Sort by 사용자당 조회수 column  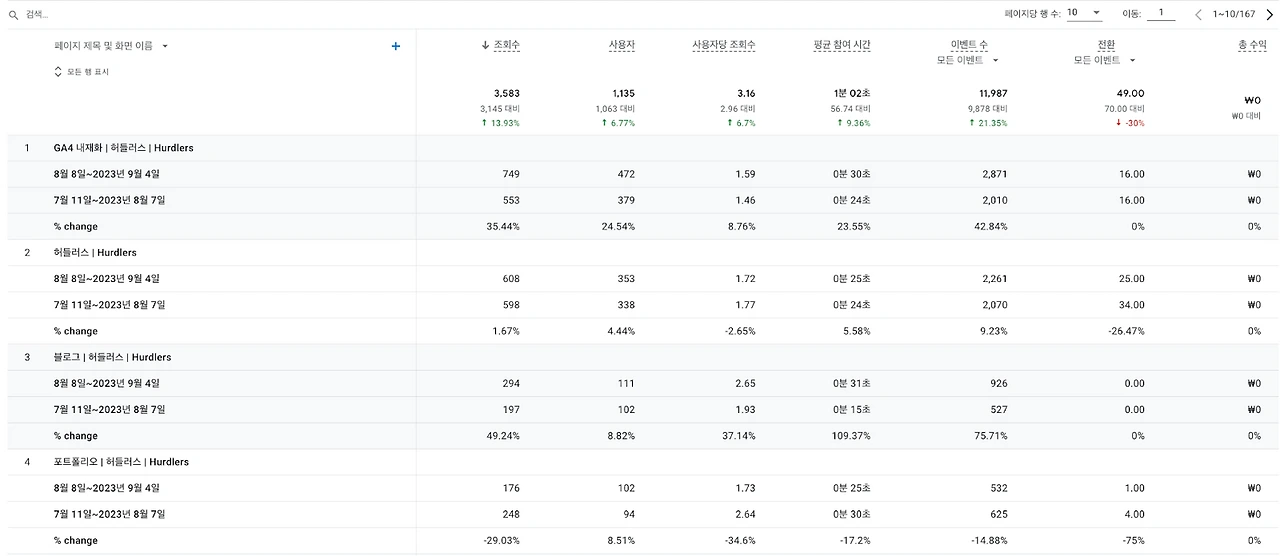click(x=724, y=45)
